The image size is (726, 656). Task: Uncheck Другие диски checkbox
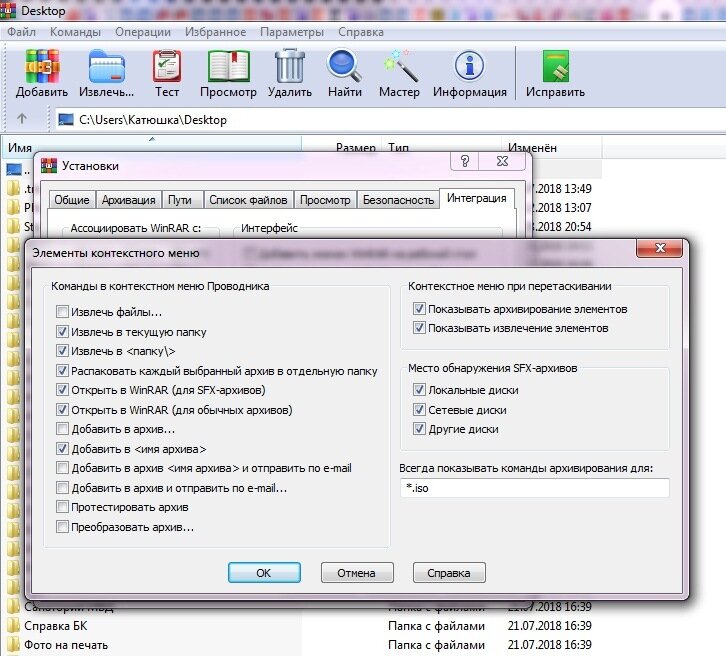point(419,429)
